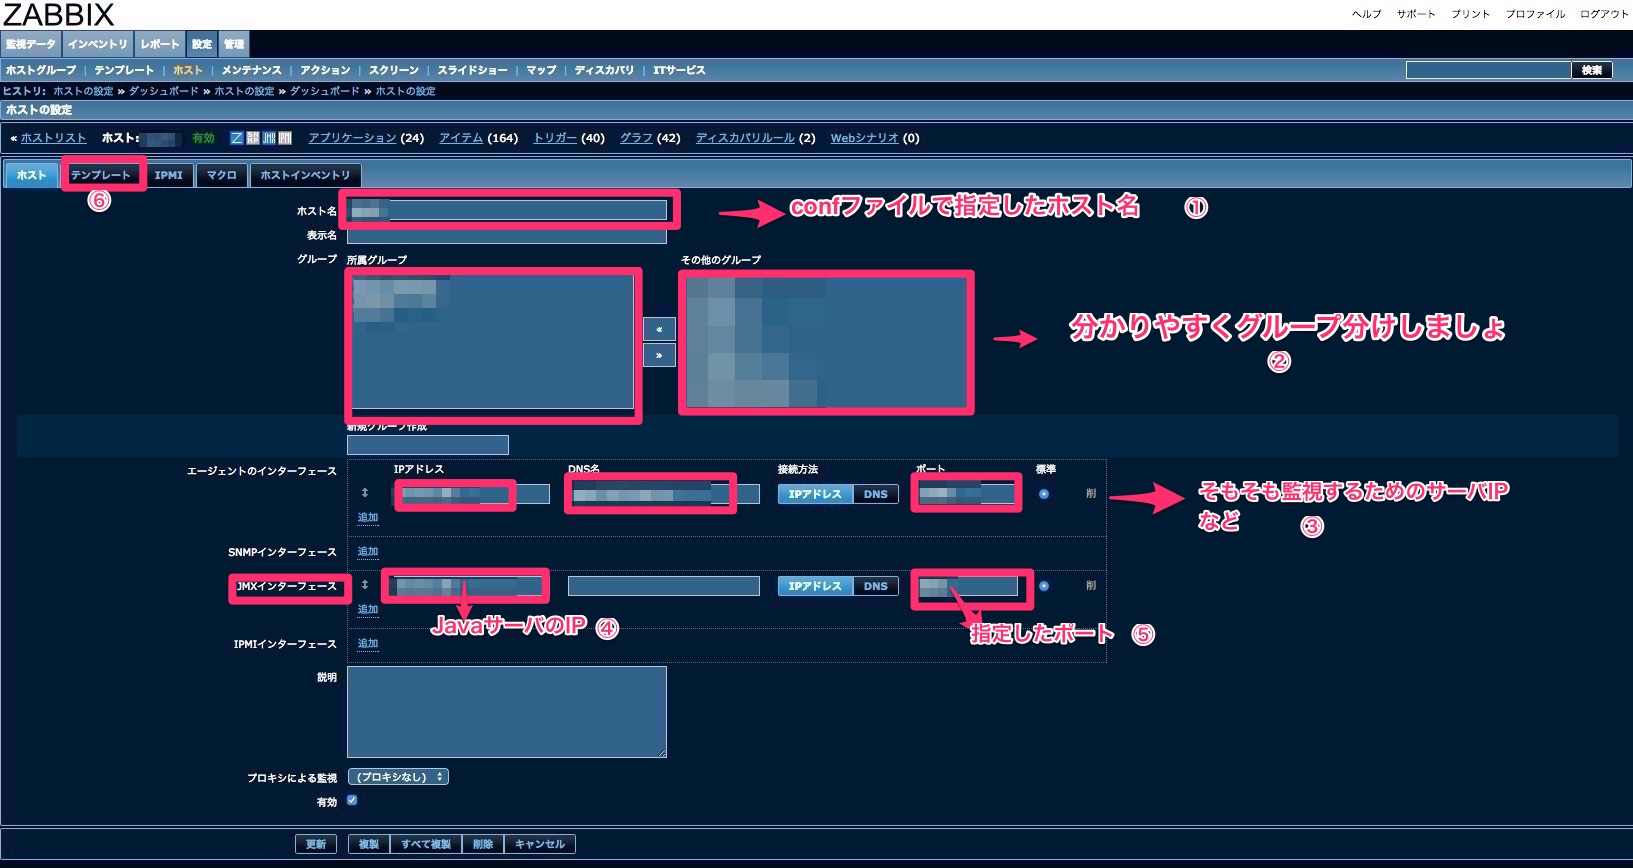
Task: Click the agent interface drag handle
Action: 365,493
